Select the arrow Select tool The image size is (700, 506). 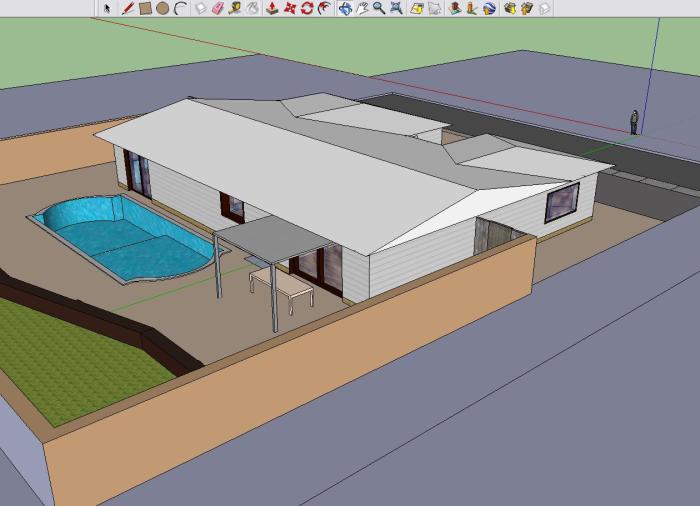click(x=108, y=8)
